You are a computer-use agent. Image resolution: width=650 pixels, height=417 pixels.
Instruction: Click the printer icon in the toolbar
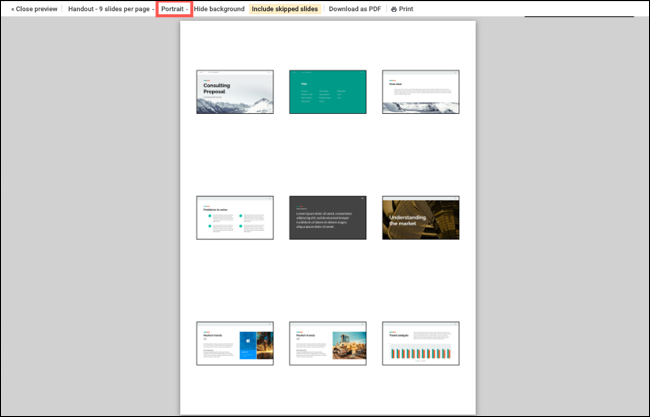click(394, 9)
